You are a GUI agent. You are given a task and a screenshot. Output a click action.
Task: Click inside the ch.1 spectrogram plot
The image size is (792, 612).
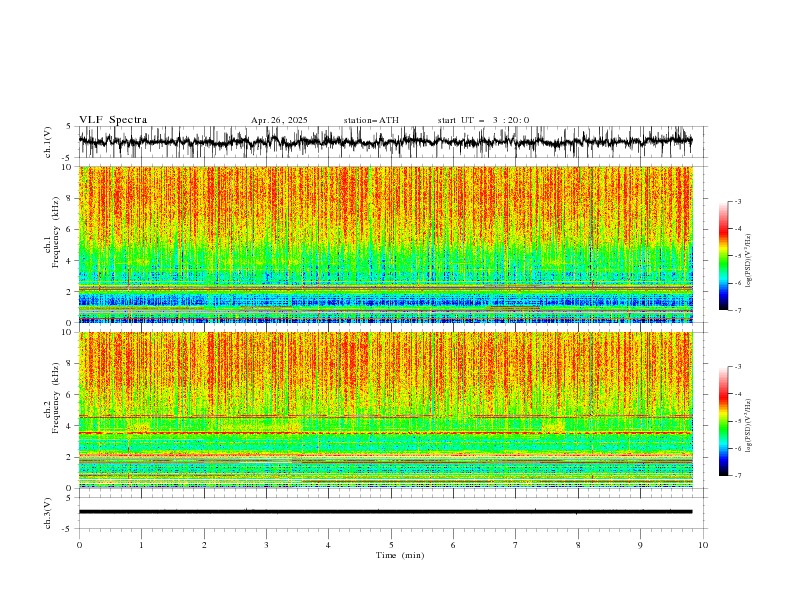point(385,244)
